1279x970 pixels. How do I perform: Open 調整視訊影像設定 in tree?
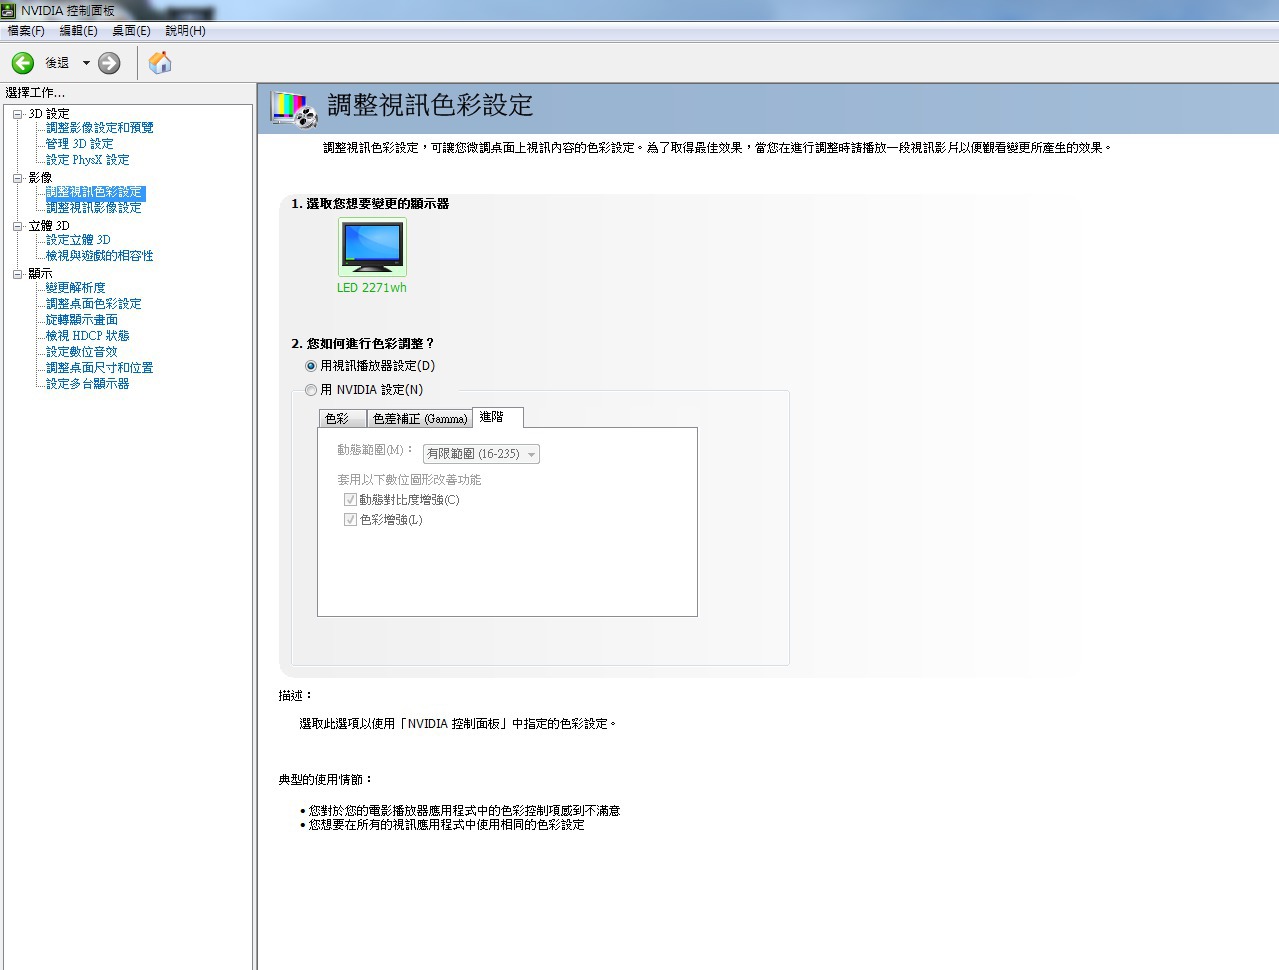tap(93, 208)
